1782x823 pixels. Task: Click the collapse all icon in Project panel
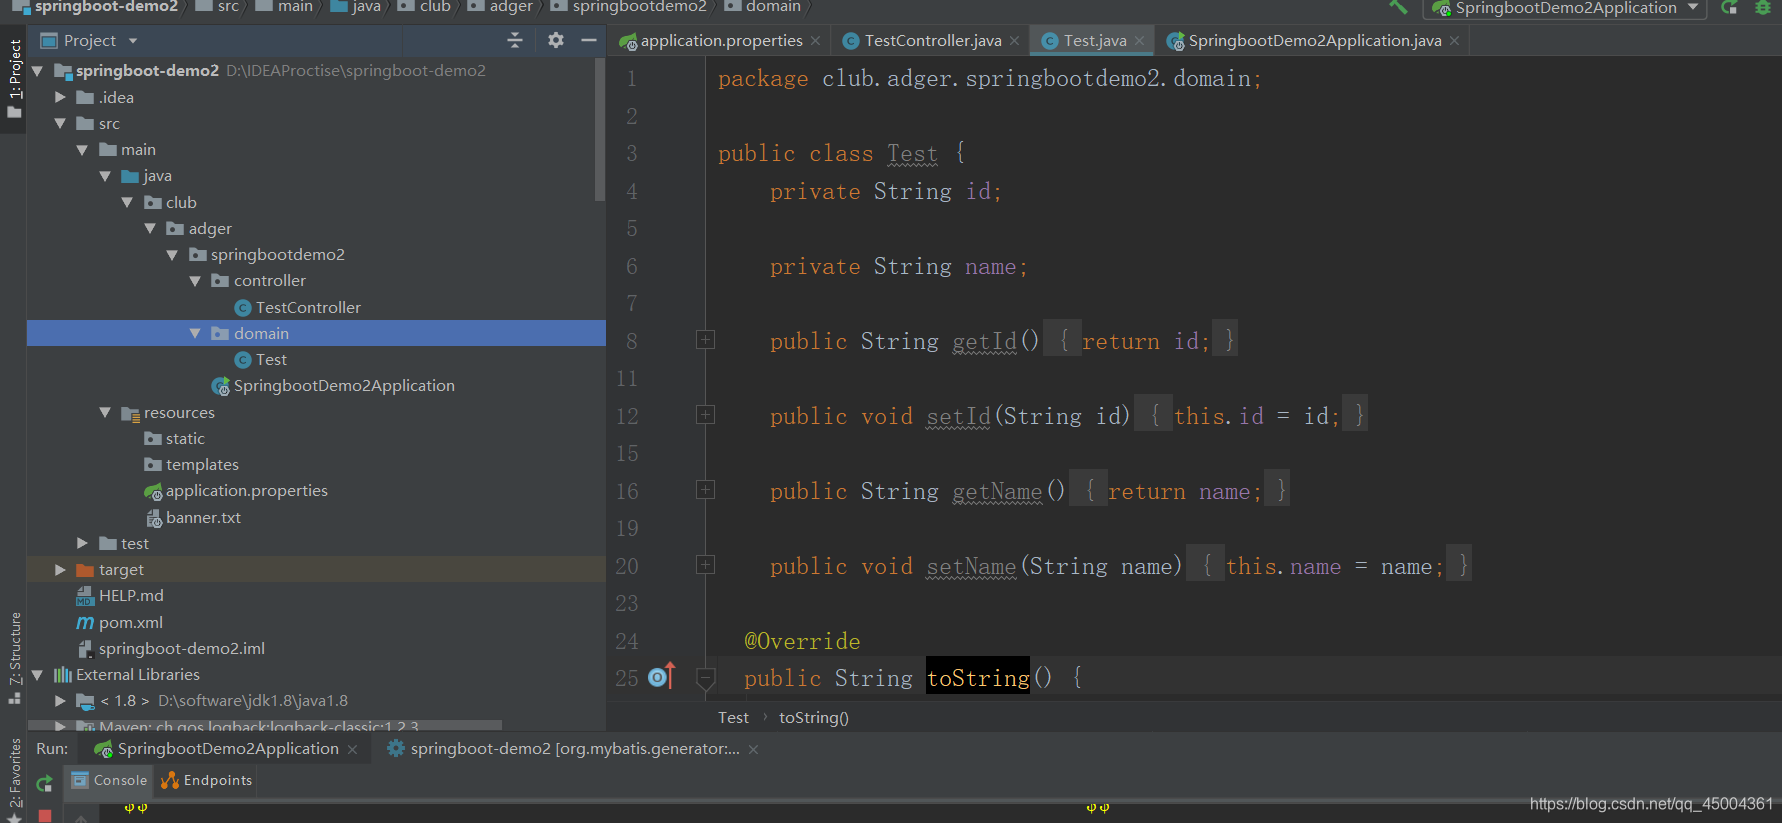515,40
